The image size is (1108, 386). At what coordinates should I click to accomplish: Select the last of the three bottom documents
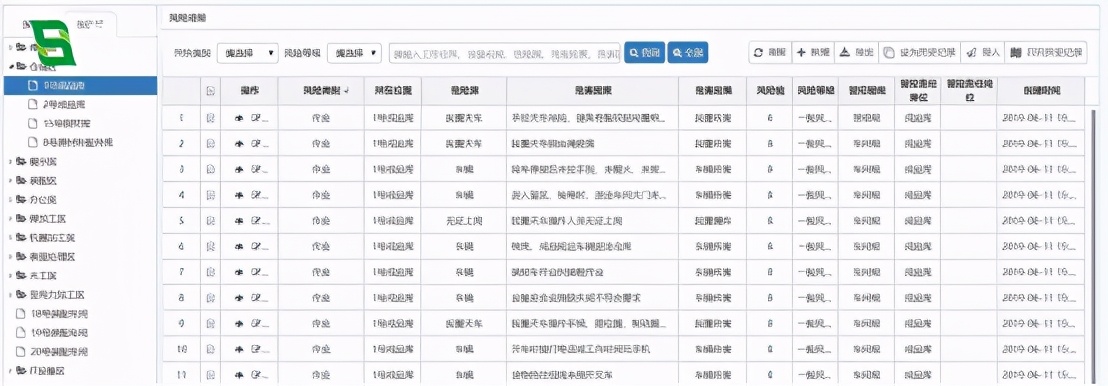click(52, 352)
